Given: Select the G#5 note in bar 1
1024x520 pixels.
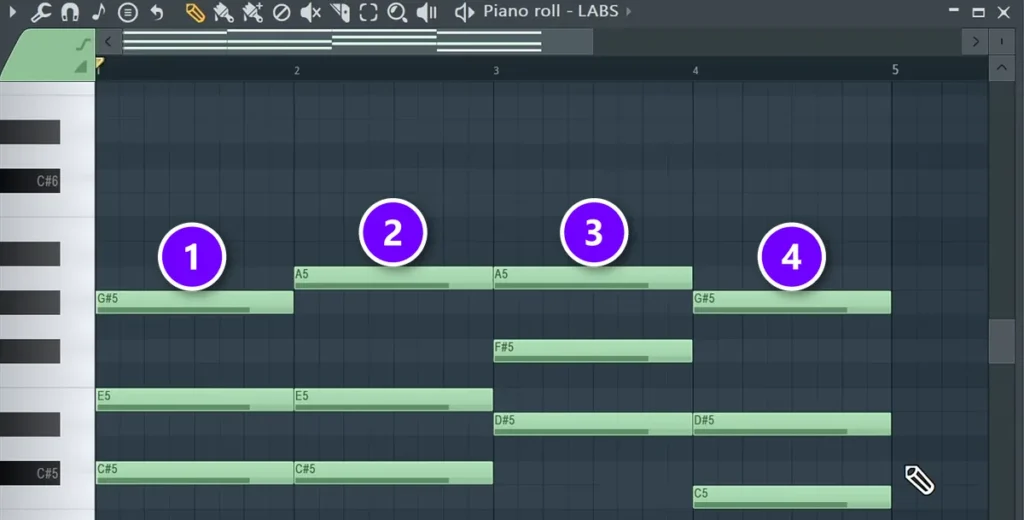Looking at the screenshot, I should (195, 302).
